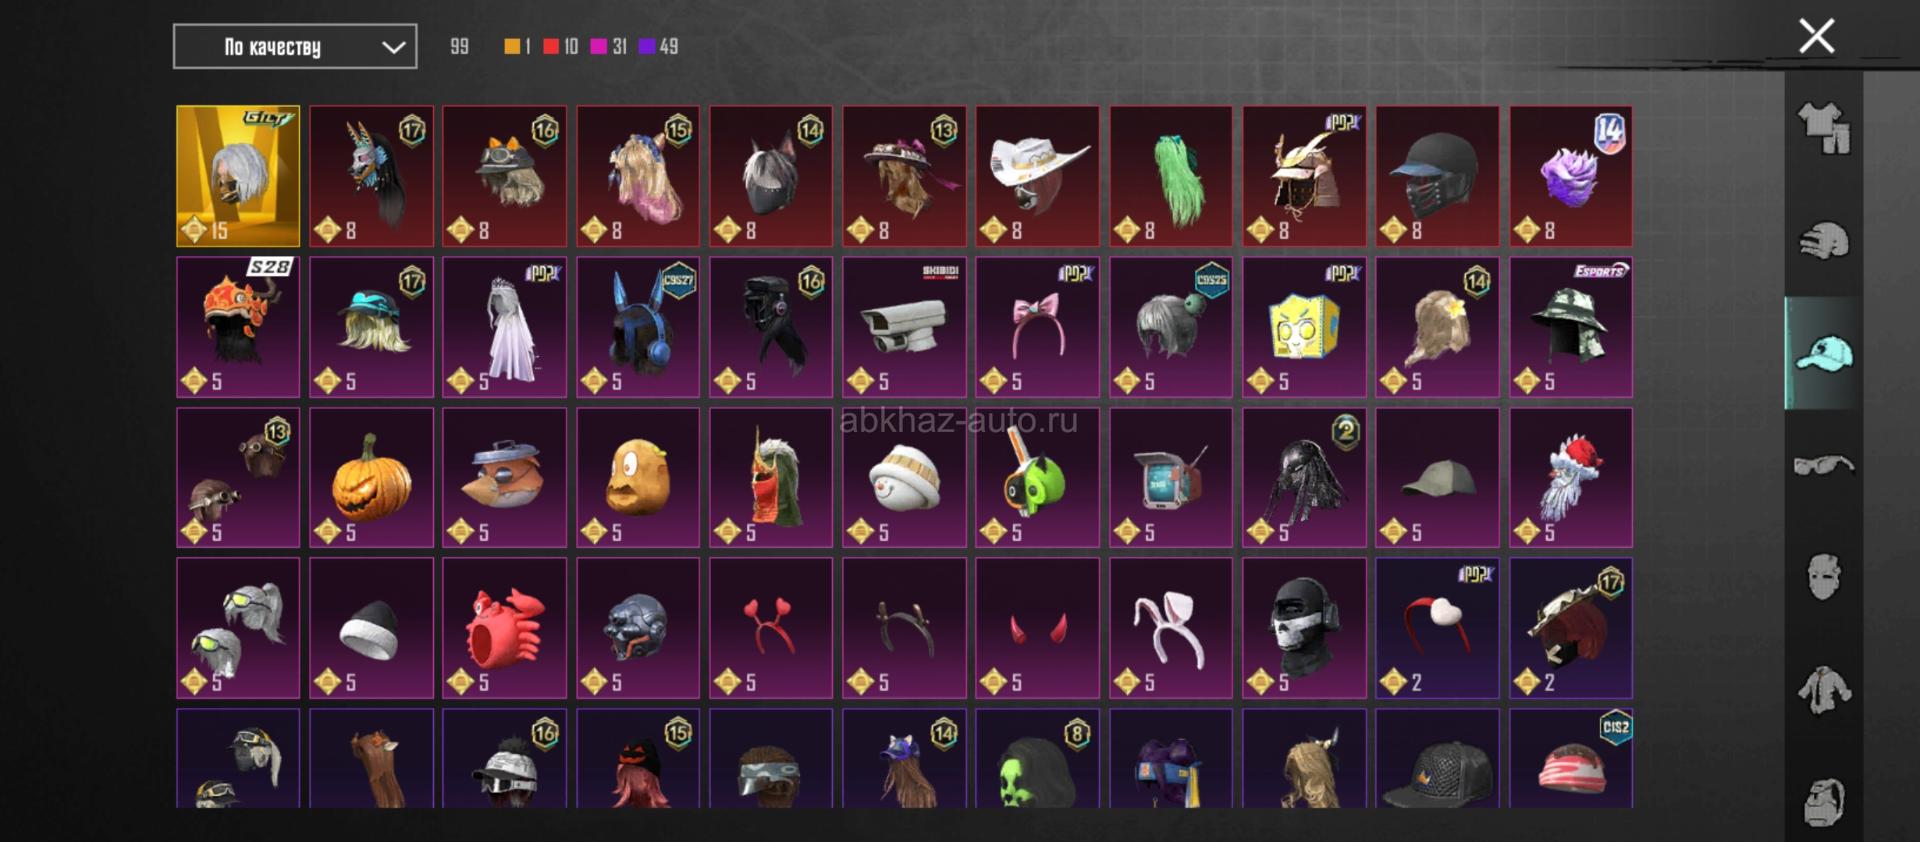Viewport: 1920px width, 842px height.
Task: Choose the red crab hat item
Action: click(x=504, y=628)
